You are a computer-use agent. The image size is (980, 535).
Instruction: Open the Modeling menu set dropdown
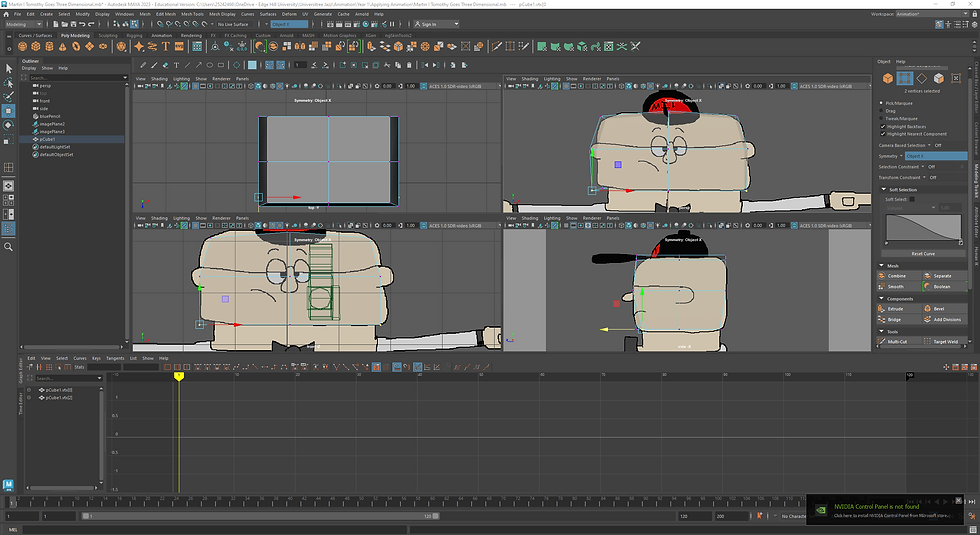[x=23, y=24]
